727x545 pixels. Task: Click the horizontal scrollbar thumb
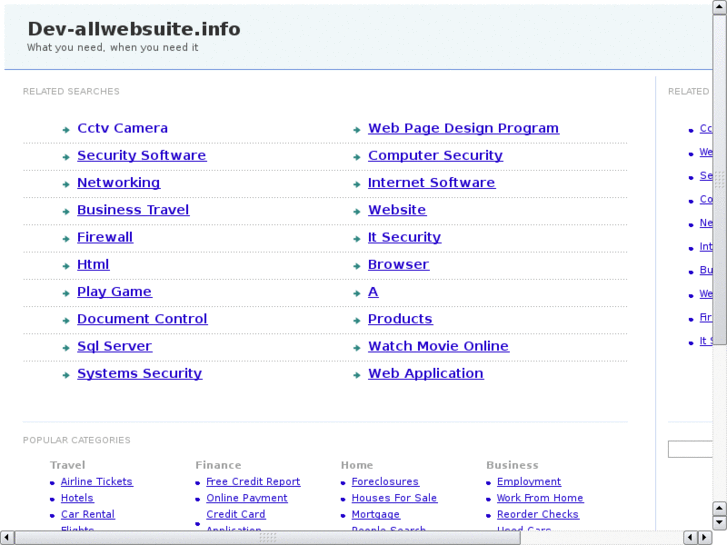pos(268,538)
